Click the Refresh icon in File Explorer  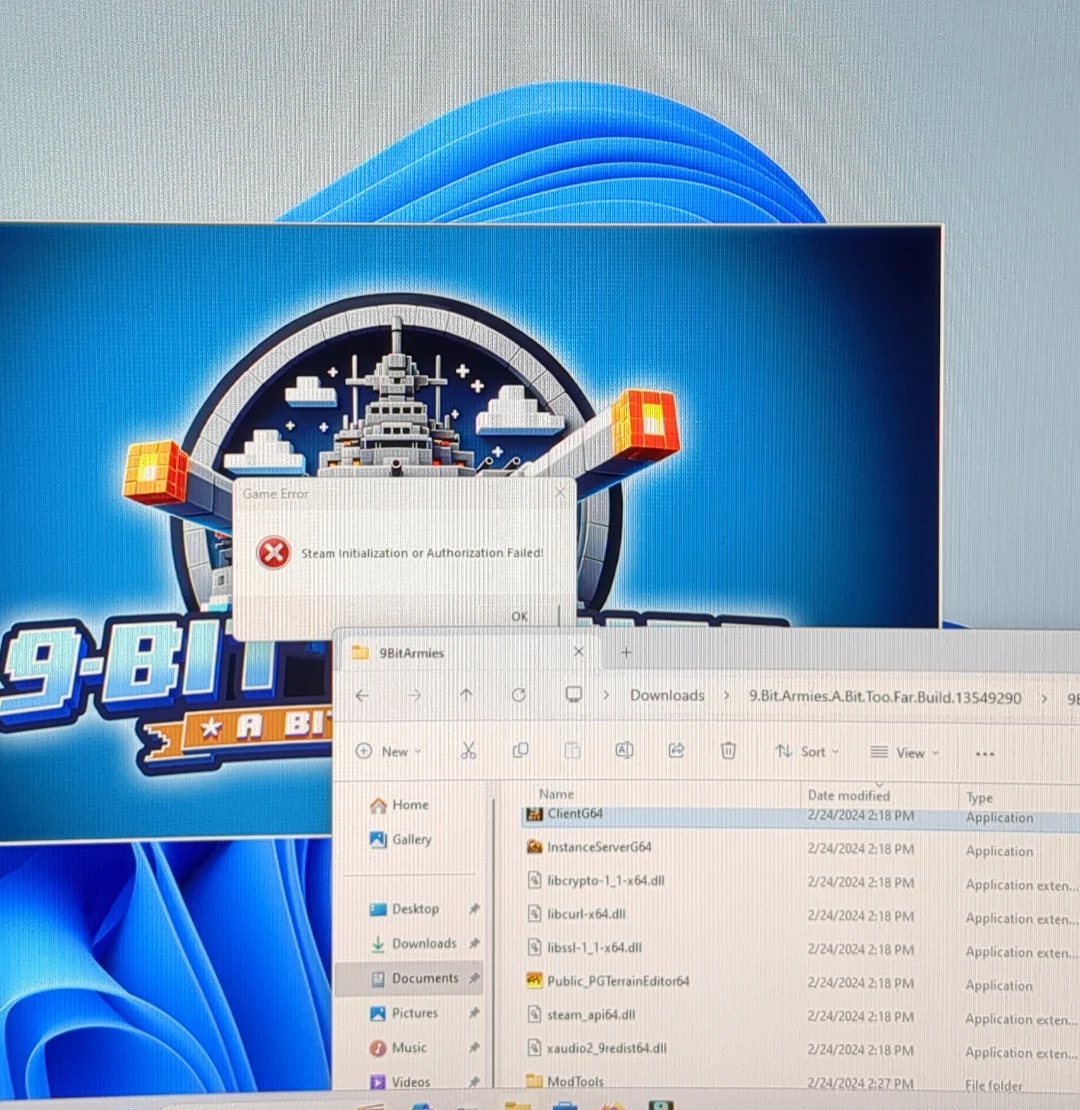point(518,696)
